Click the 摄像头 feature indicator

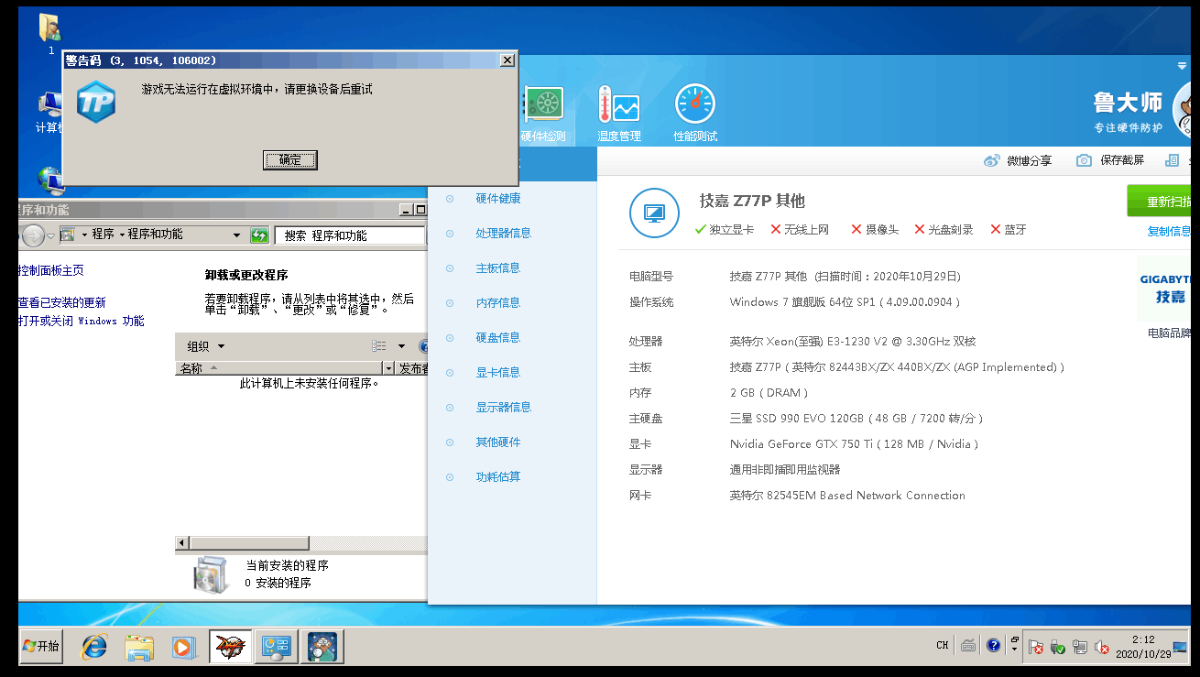point(874,229)
